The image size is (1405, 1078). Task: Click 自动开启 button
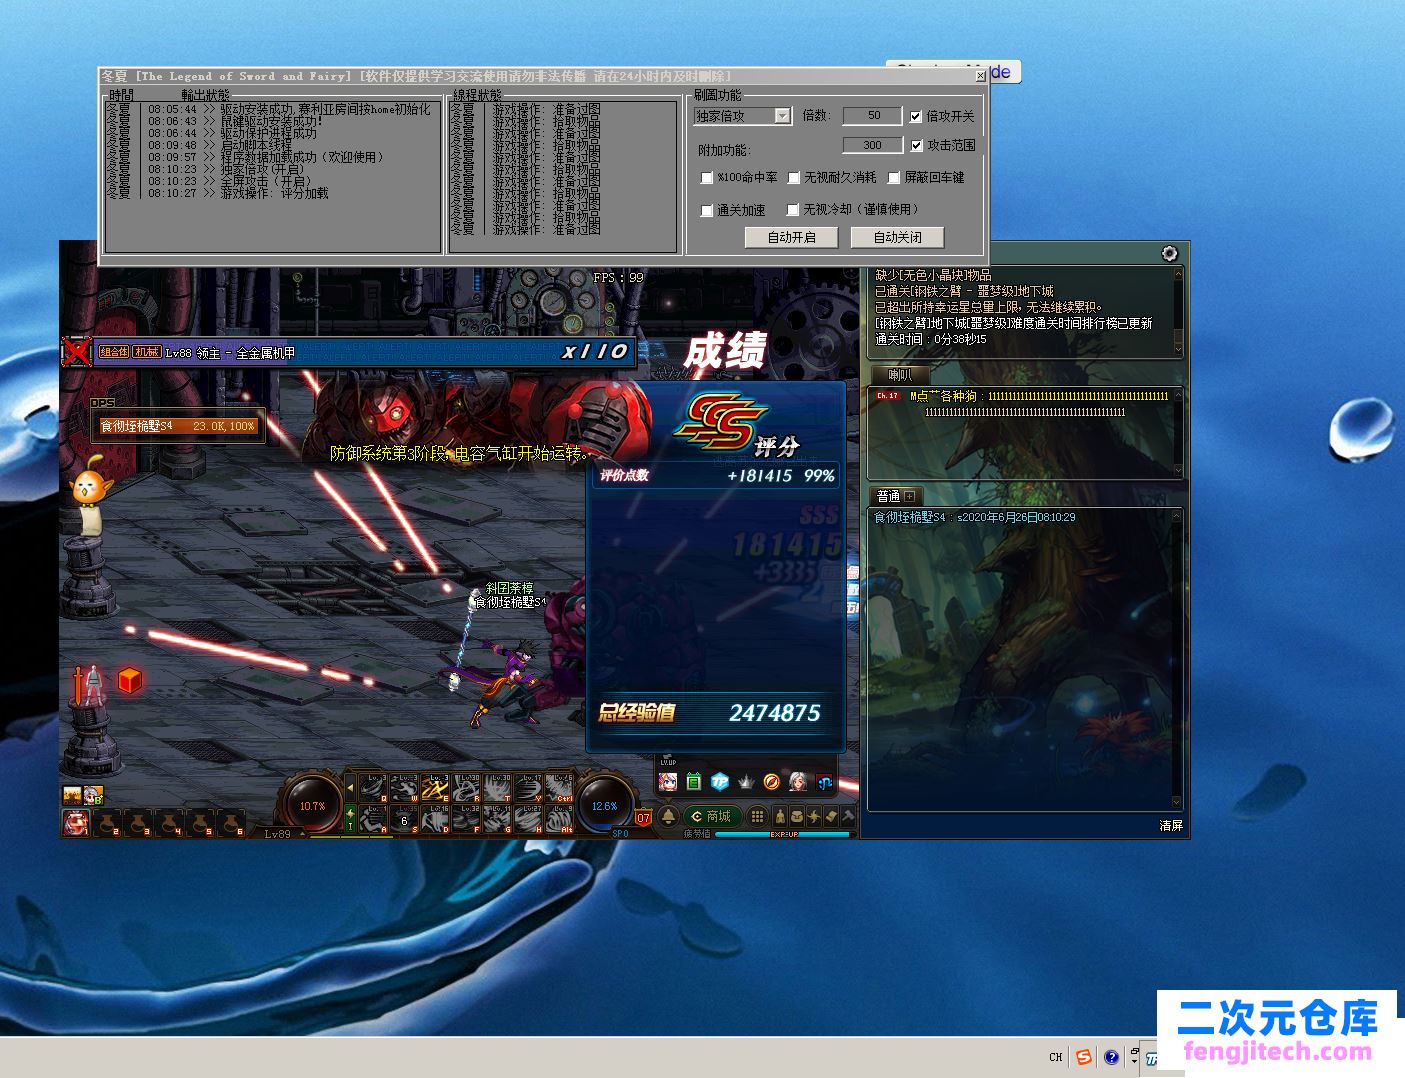point(792,237)
